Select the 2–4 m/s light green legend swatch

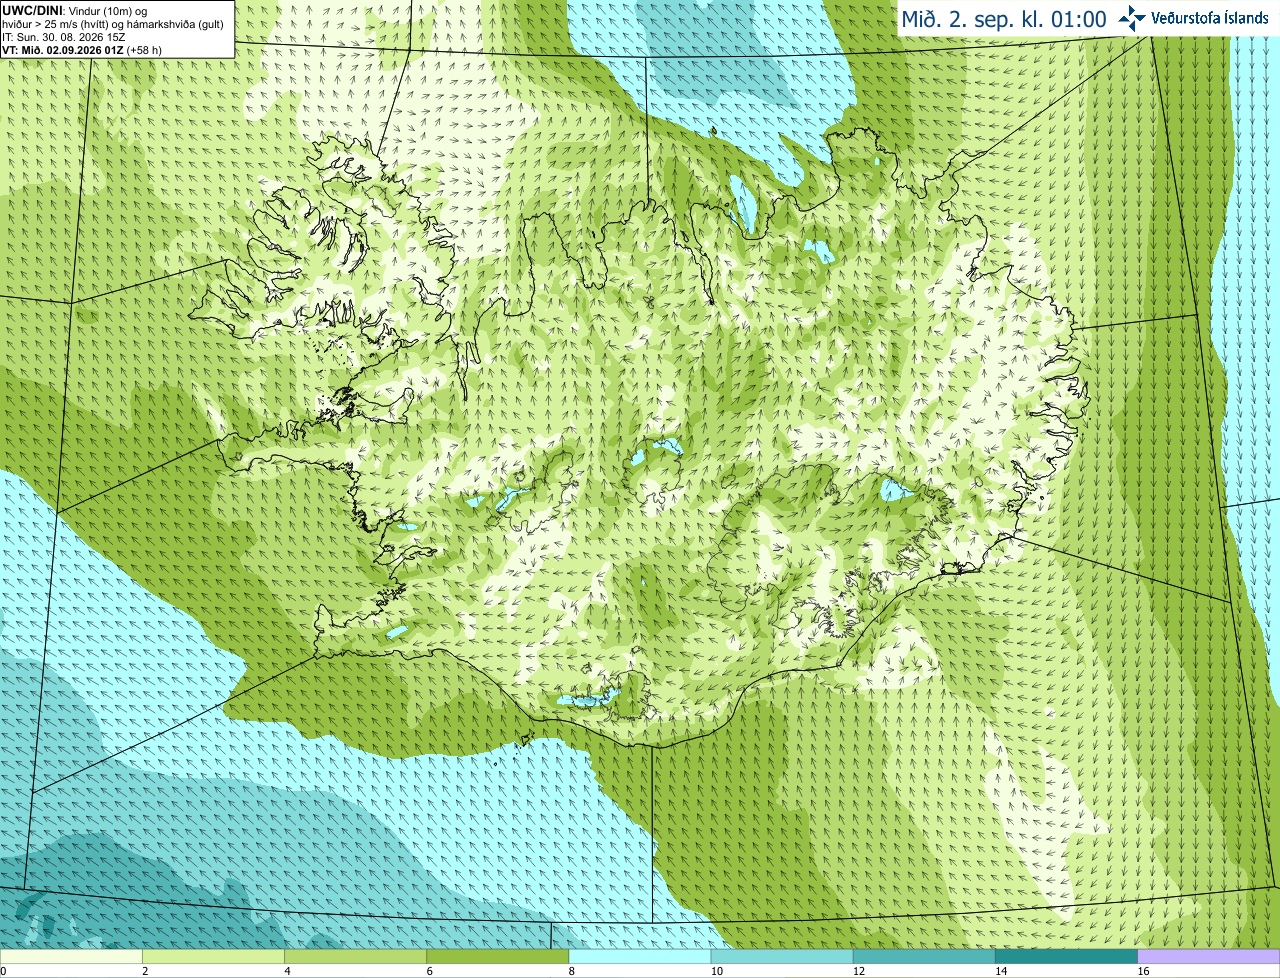tap(213, 957)
